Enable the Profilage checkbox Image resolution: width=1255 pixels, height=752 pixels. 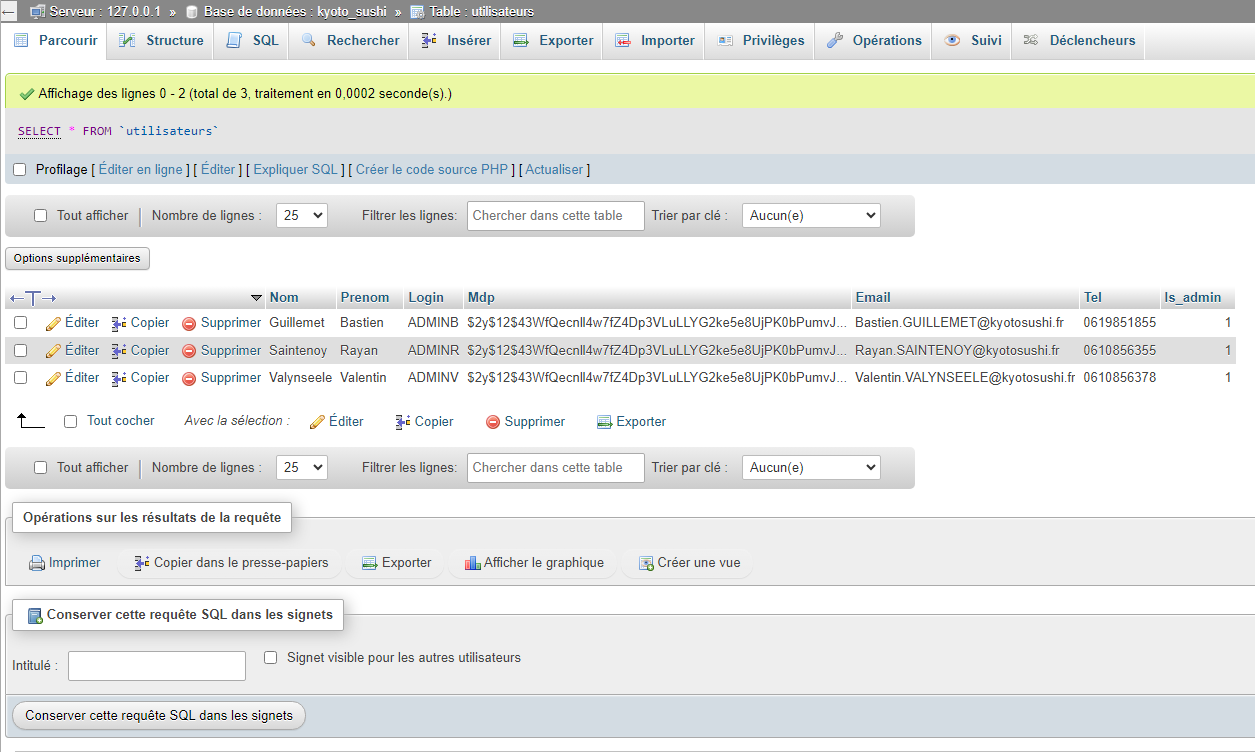(20, 170)
